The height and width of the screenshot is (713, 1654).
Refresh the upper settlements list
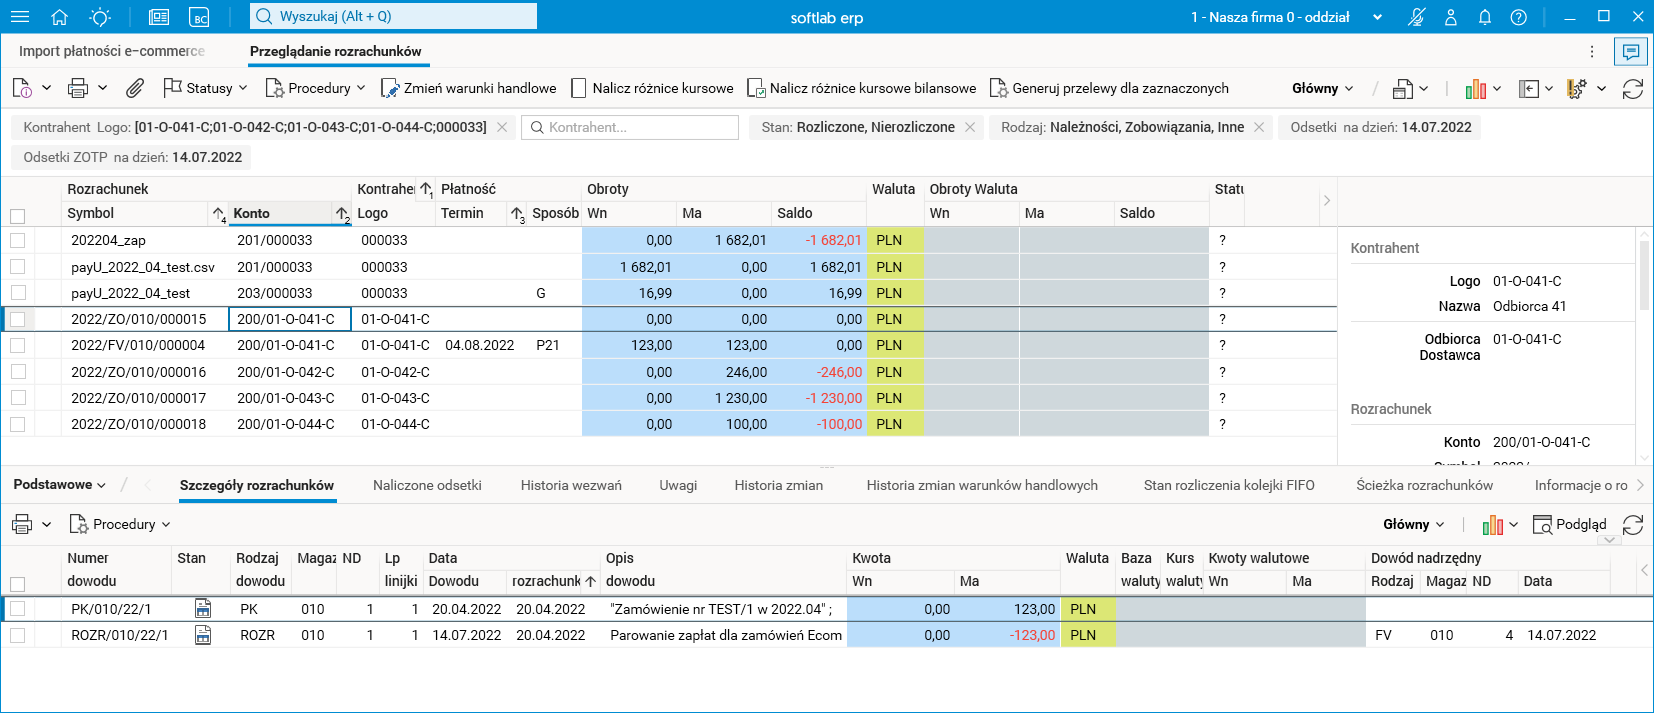pyautogui.click(x=1633, y=89)
